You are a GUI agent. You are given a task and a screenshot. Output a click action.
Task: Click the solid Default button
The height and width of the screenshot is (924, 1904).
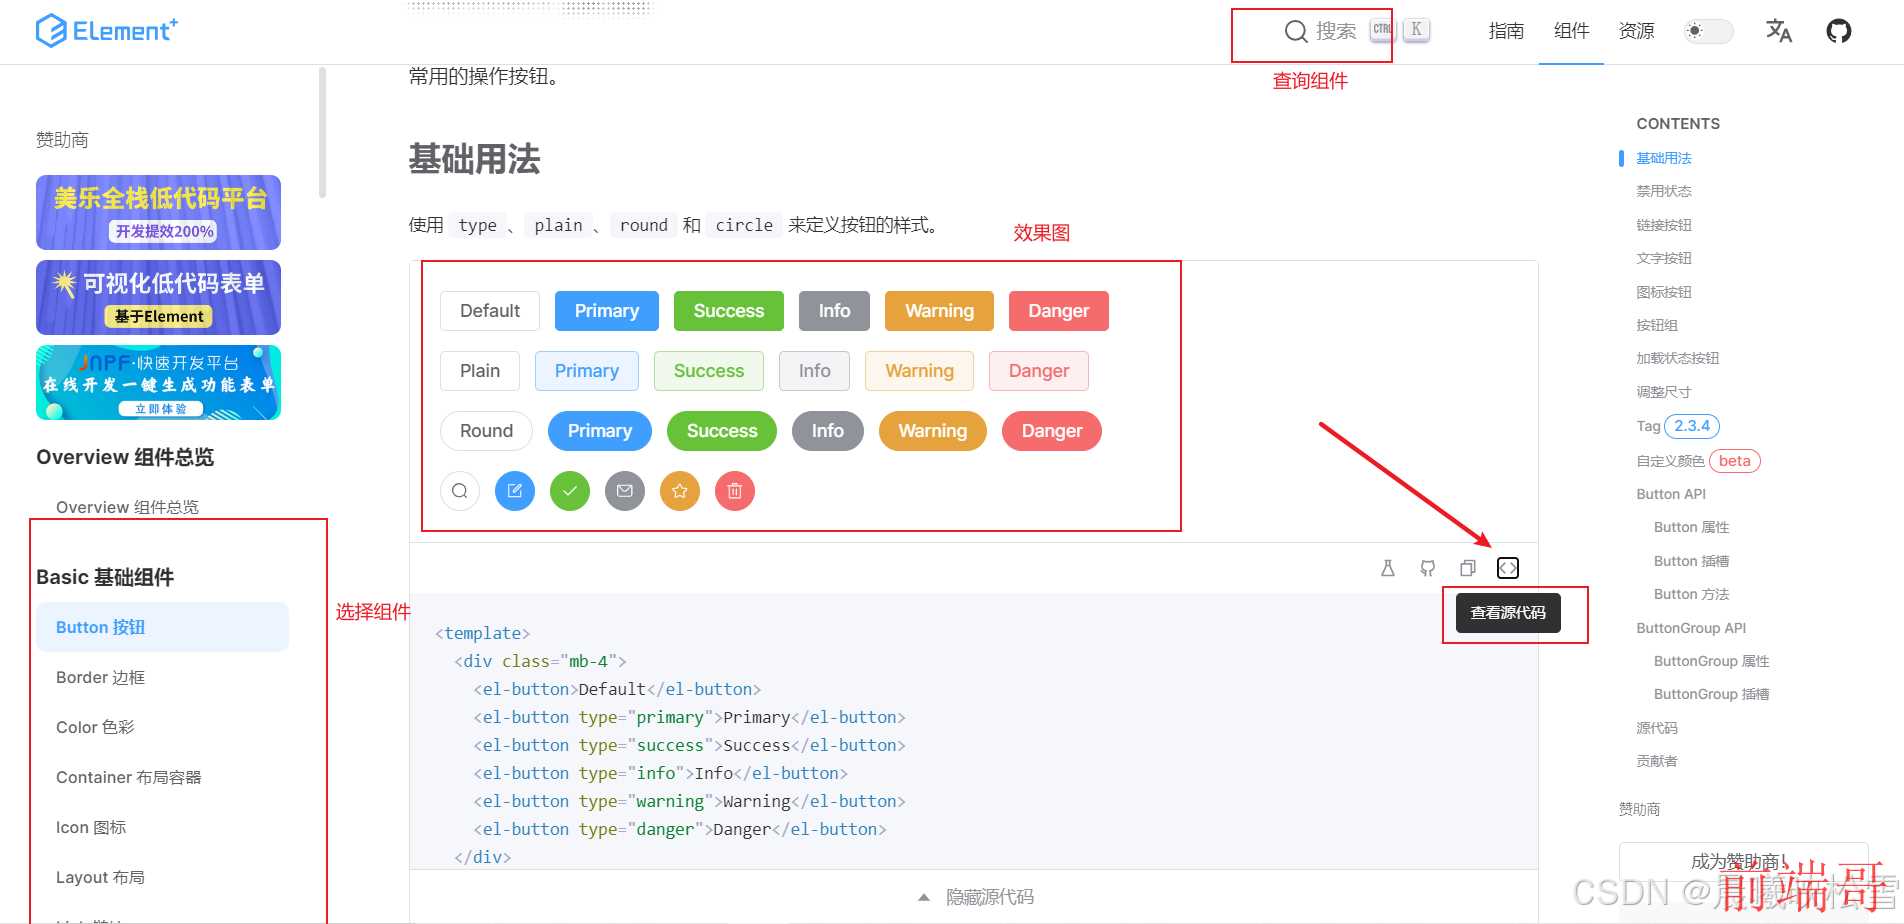click(x=490, y=311)
